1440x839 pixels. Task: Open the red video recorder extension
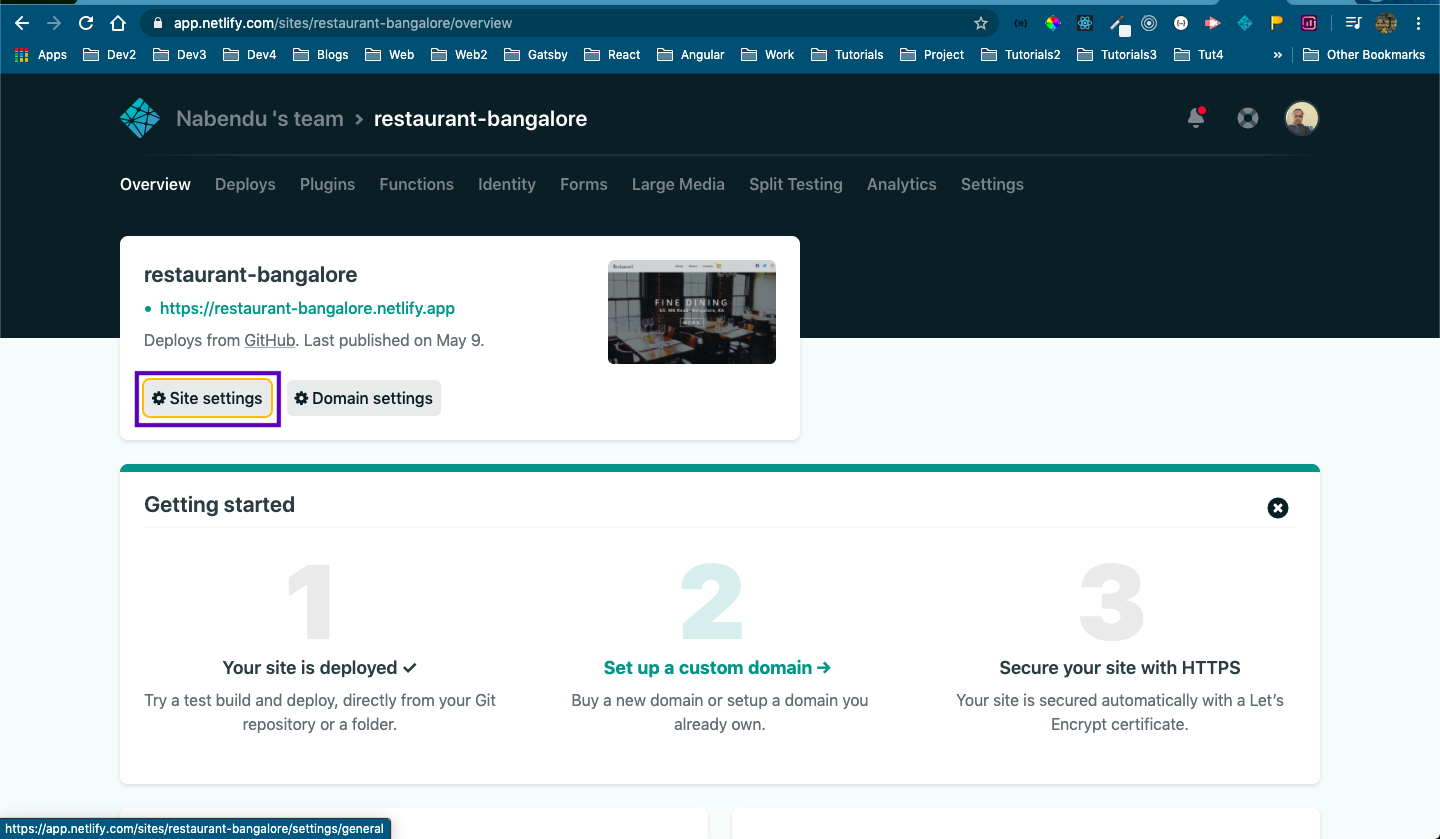pyautogui.click(x=1212, y=23)
